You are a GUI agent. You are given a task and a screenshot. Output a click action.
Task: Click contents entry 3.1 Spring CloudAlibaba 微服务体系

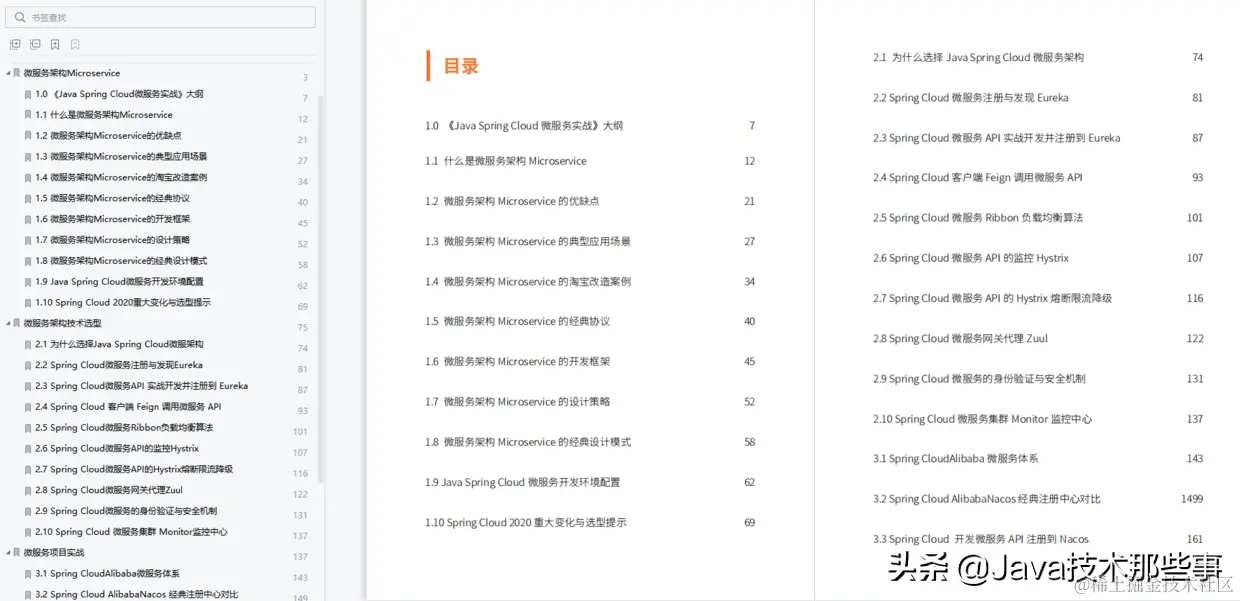955,459
